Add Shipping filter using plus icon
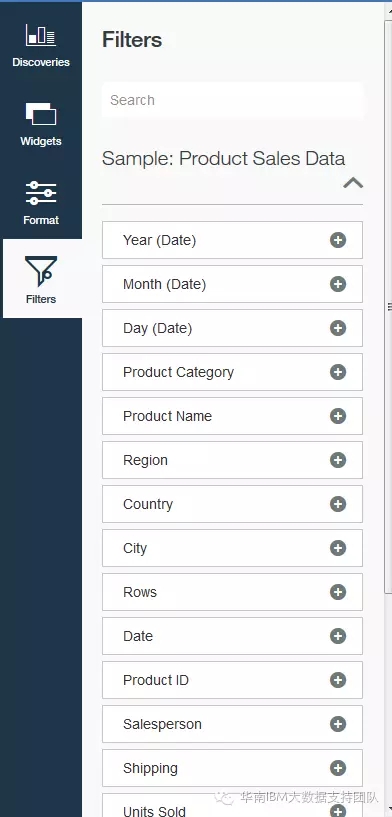392x817 pixels. [x=338, y=768]
